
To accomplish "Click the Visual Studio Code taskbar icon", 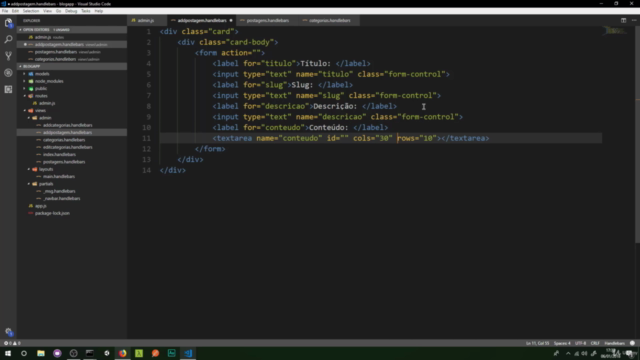I will click(x=188, y=353).
